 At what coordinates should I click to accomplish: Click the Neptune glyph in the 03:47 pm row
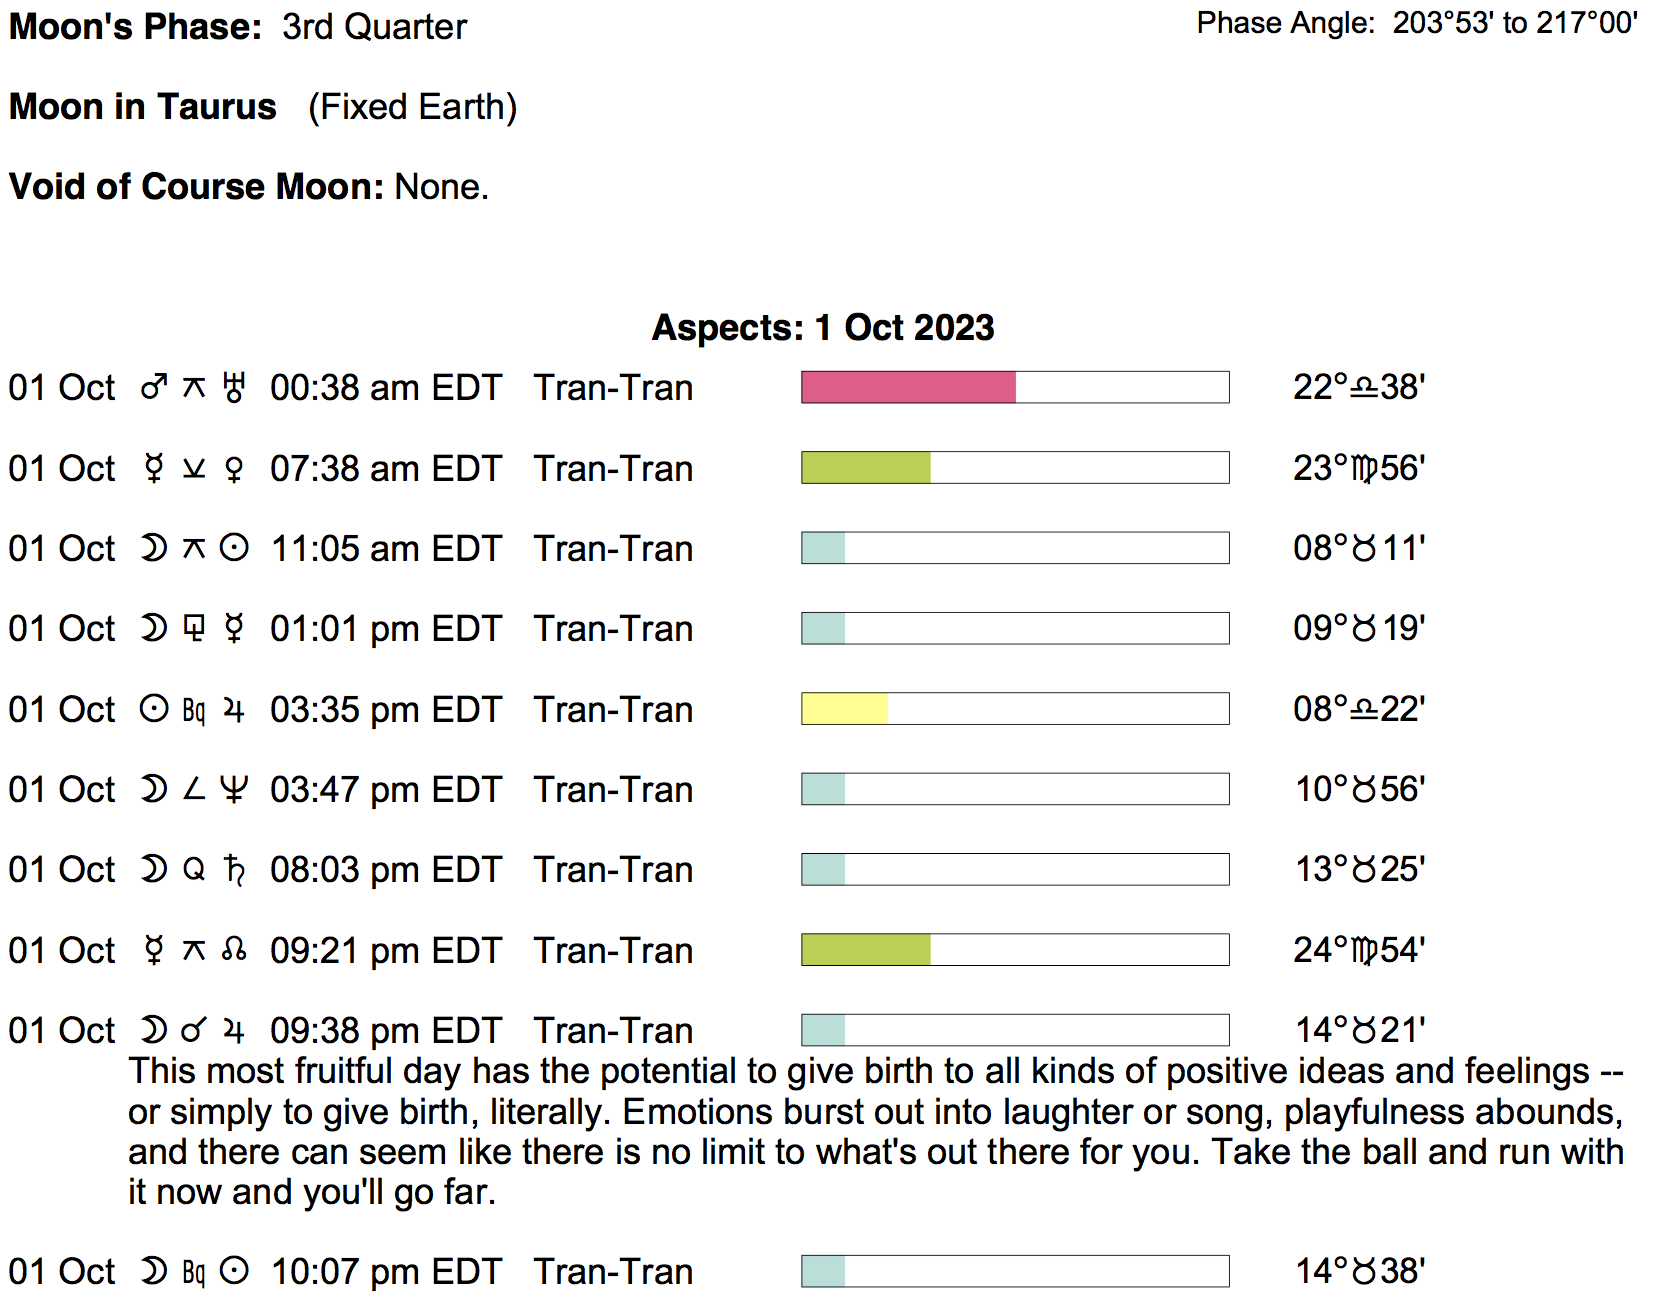click(x=234, y=790)
